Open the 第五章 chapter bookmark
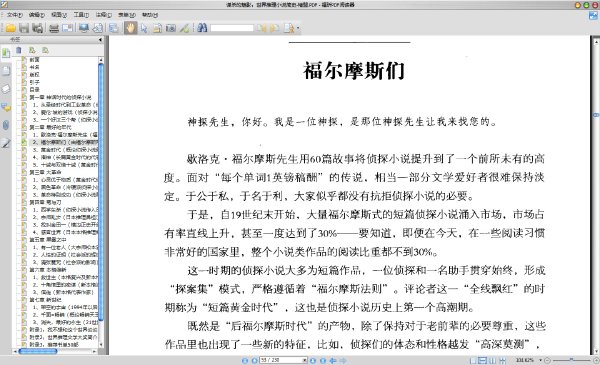 click(x=48, y=240)
